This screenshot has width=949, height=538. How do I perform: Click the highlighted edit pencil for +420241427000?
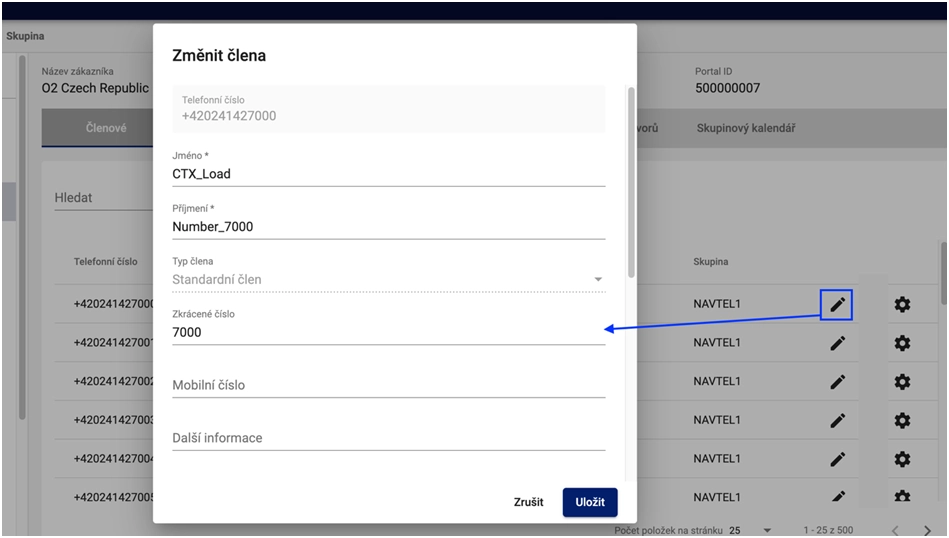(837, 304)
